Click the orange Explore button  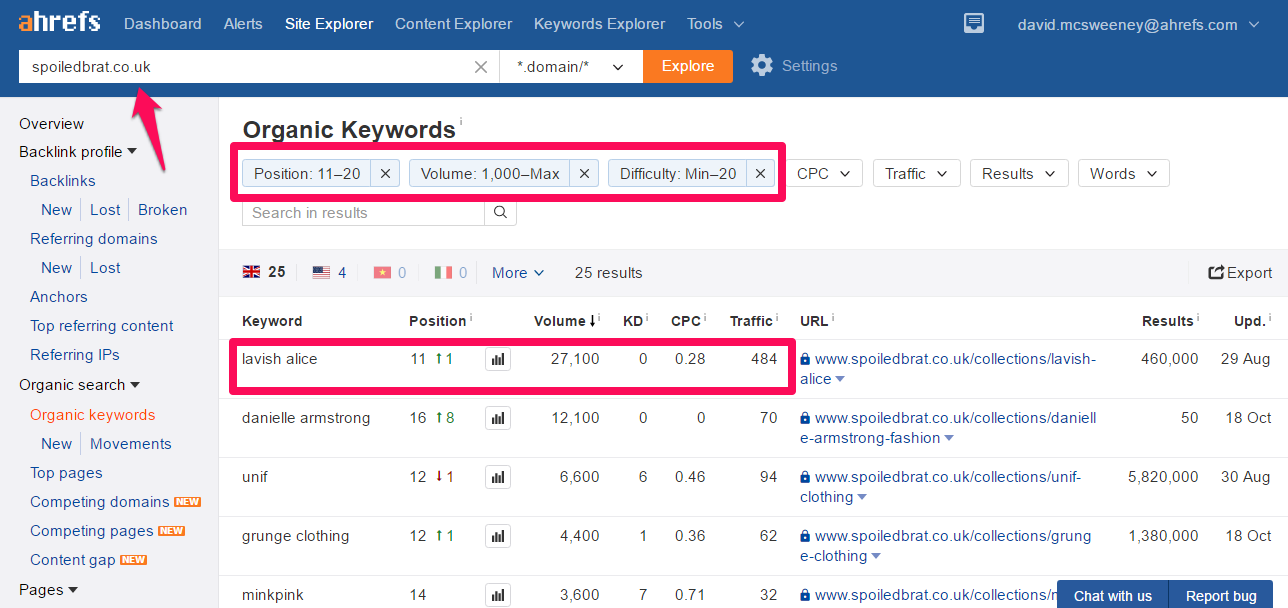688,67
